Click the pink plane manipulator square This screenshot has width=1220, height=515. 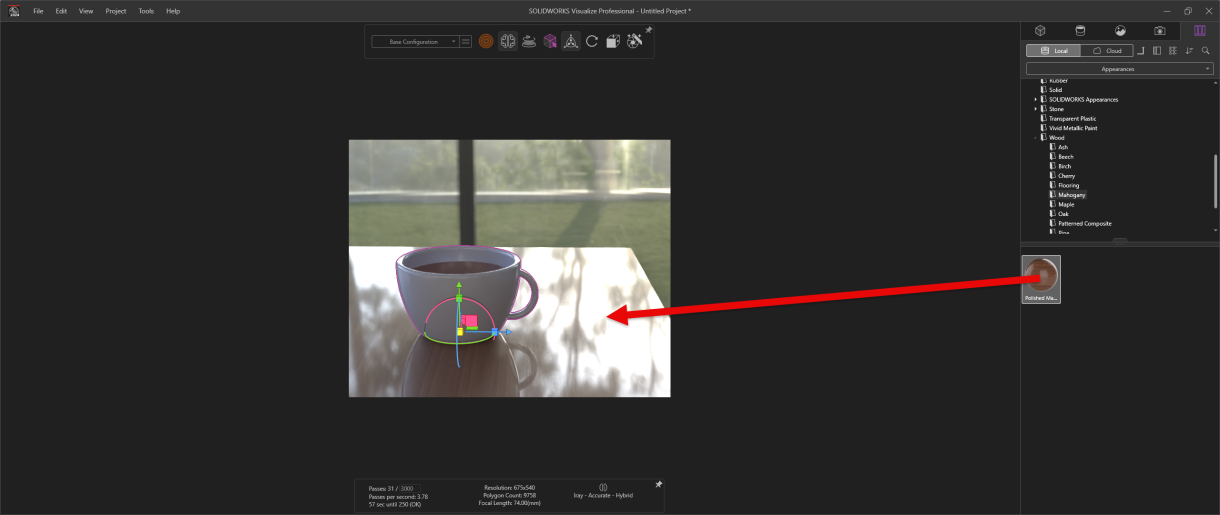pos(471,321)
